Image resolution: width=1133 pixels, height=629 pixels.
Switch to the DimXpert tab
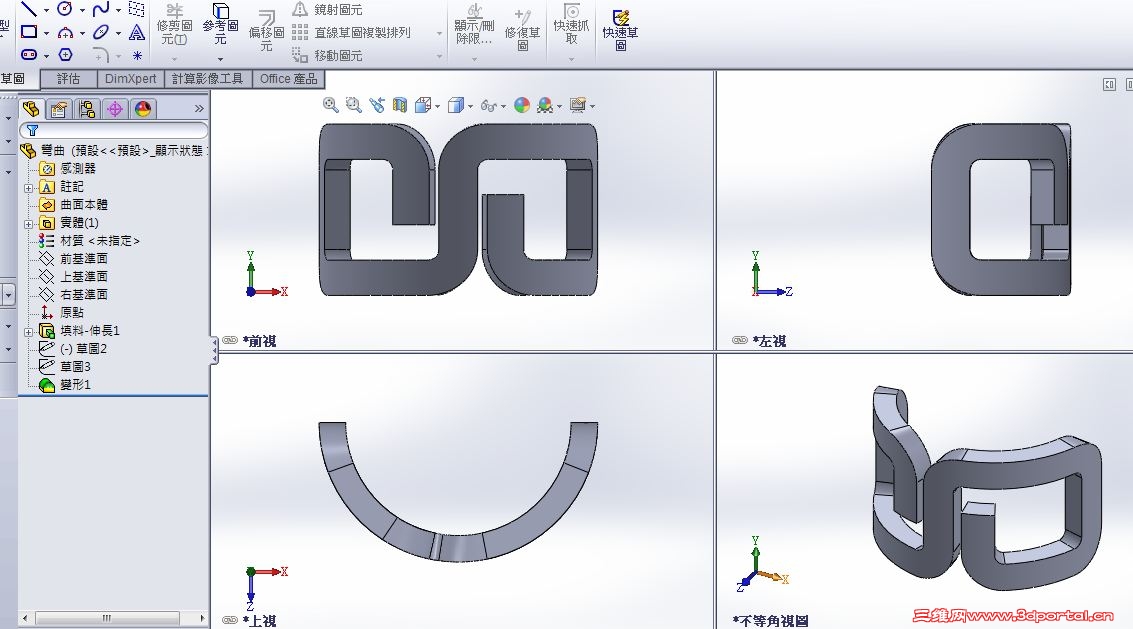click(x=131, y=79)
